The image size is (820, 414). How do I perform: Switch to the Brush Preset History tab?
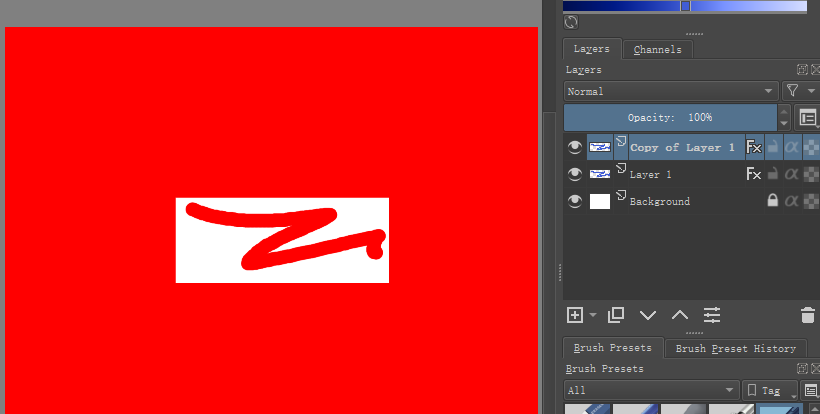(x=735, y=349)
